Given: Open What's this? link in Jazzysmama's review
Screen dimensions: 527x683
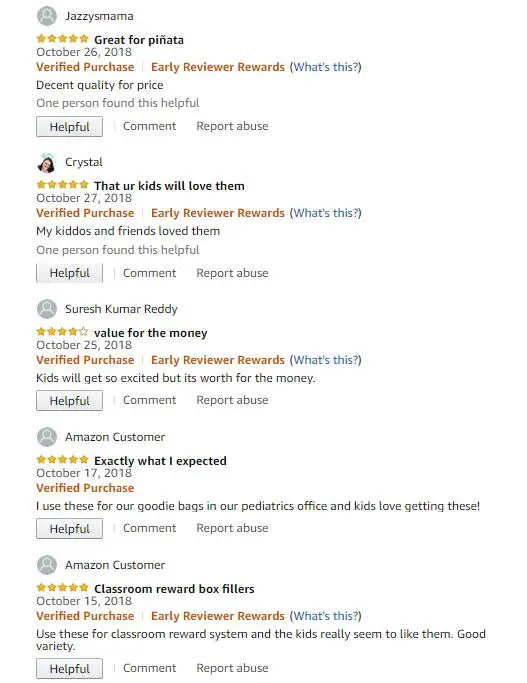Looking at the screenshot, I should [x=326, y=67].
